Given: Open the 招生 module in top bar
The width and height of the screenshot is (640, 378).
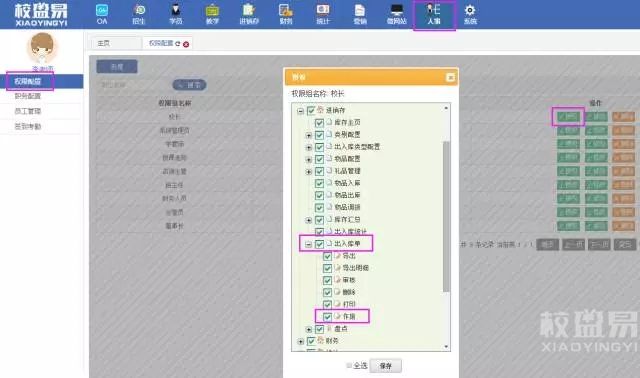Looking at the screenshot, I should tap(139, 14).
